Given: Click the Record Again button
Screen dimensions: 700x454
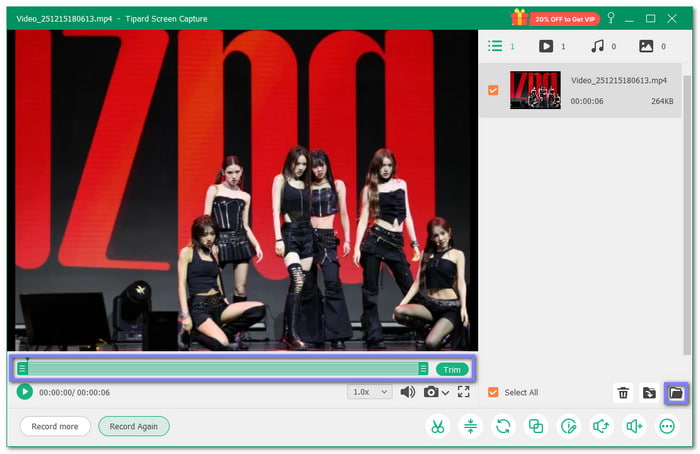Looking at the screenshot, I should point(133,426).
